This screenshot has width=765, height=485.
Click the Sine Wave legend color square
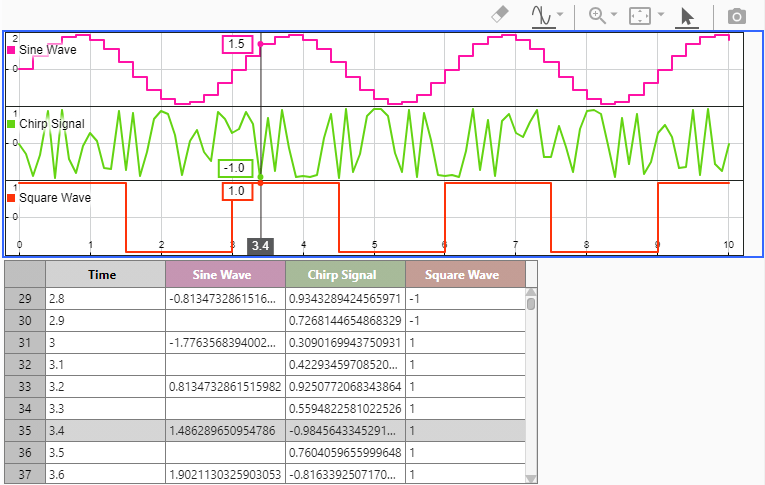click(11, 49)
